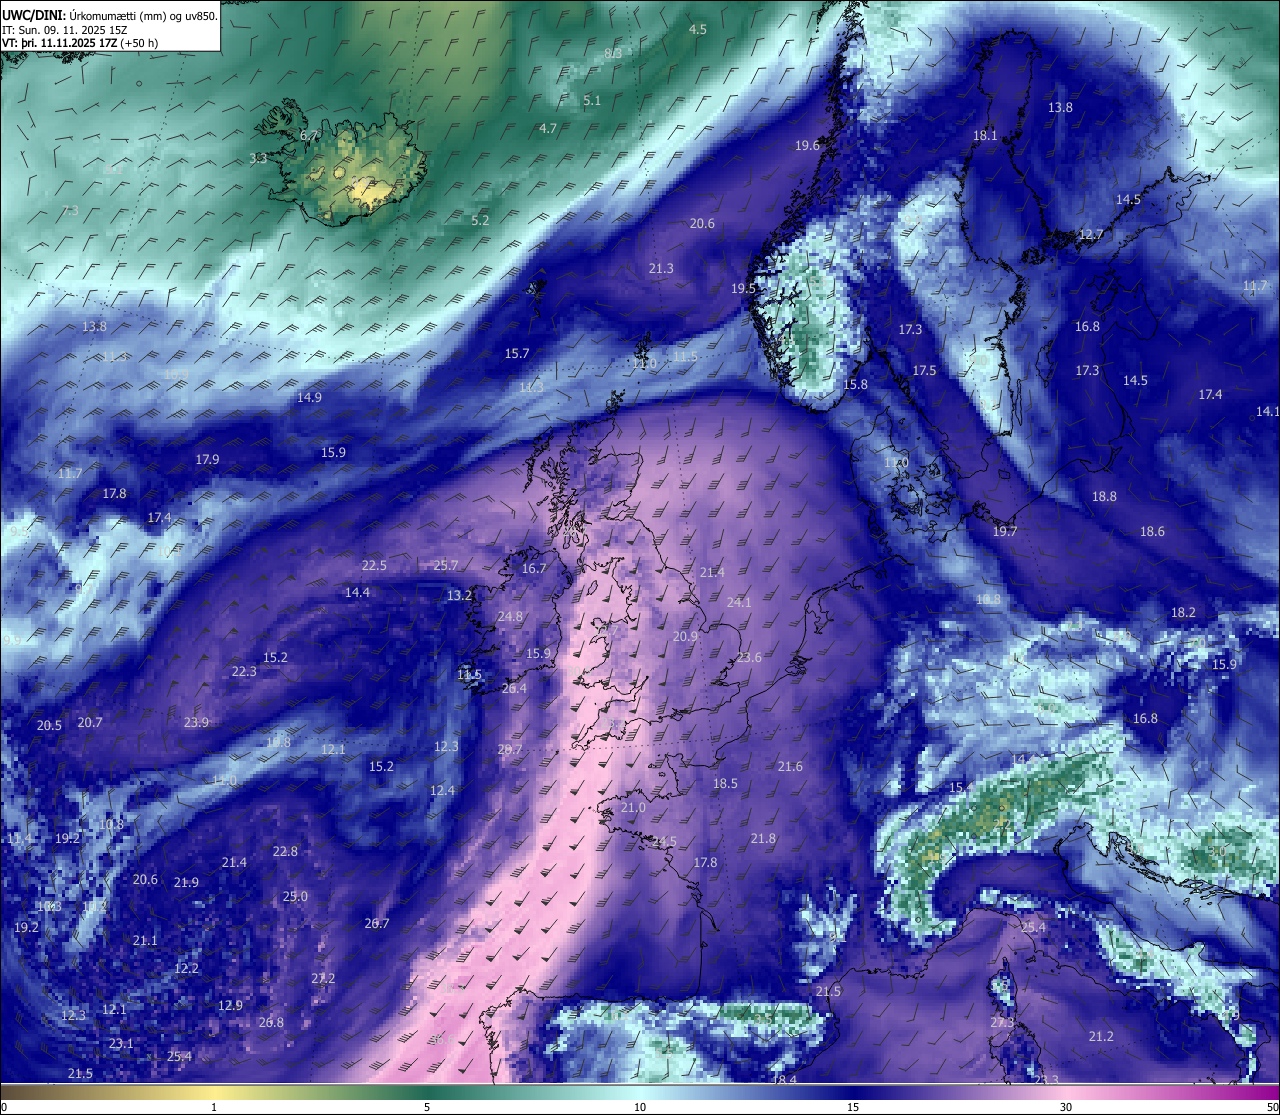Click the 18.6 value east of Baltic
Screen dimensions: 1280x1115
1152,532
